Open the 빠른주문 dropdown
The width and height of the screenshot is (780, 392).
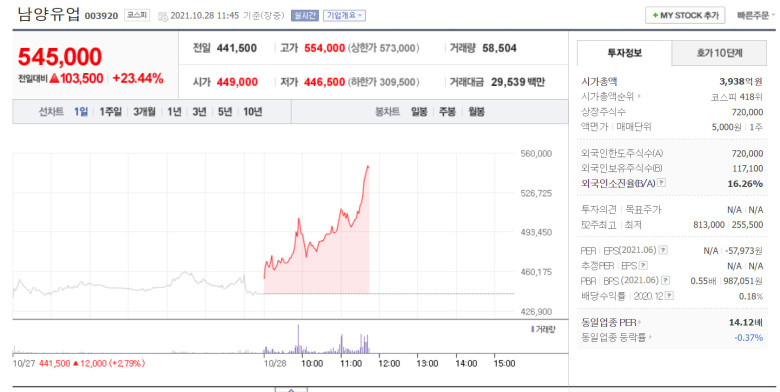756,15
